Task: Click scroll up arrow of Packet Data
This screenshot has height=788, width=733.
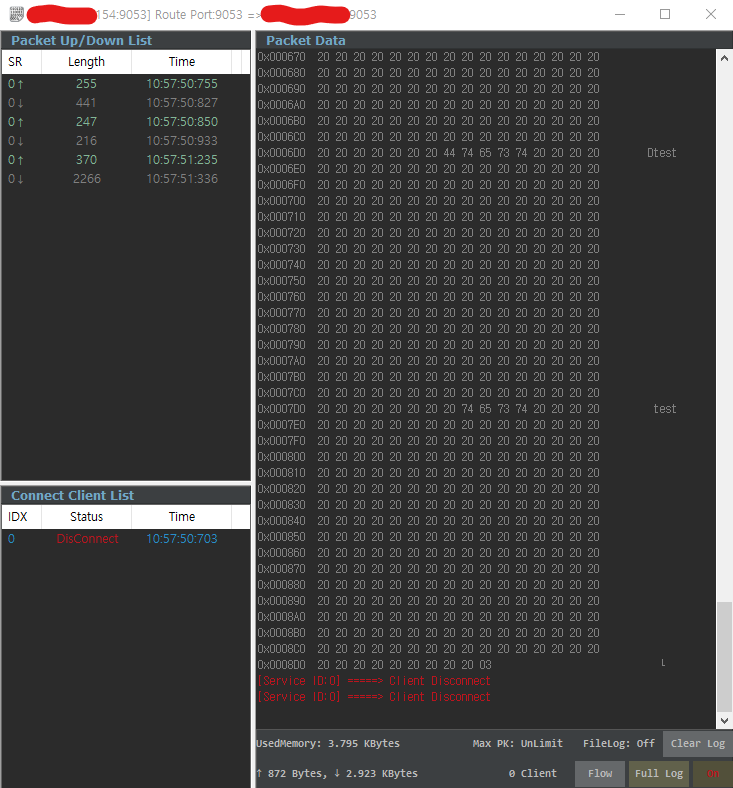Action: click(x=724, y=58)
